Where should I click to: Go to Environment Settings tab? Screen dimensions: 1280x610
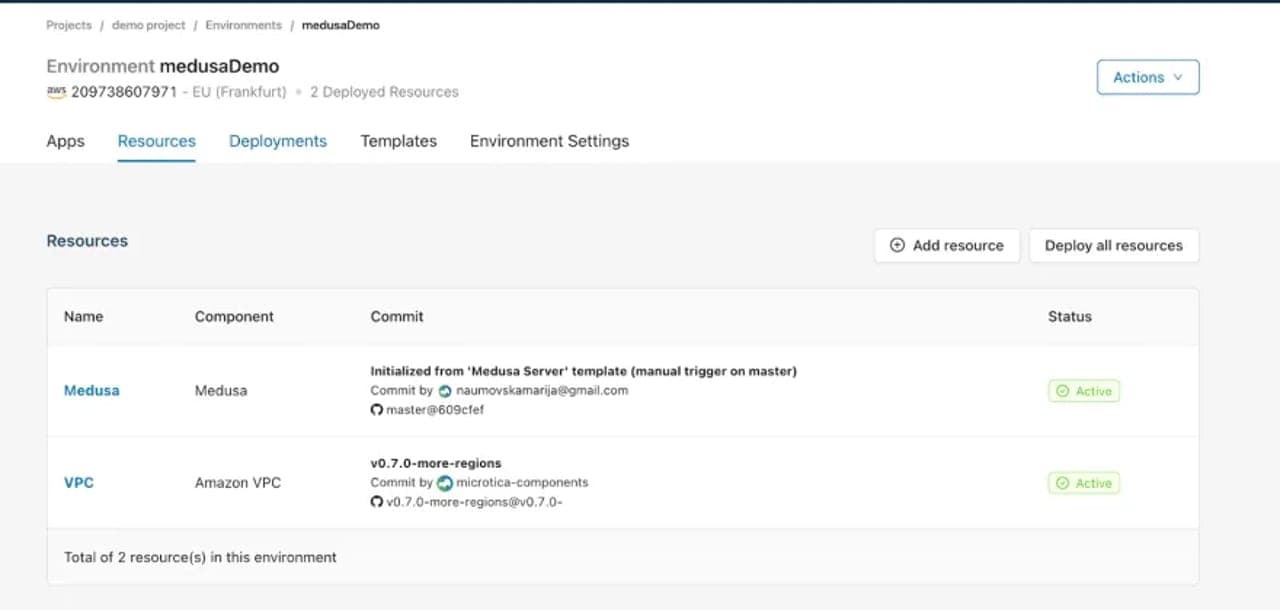coord(549,141)
